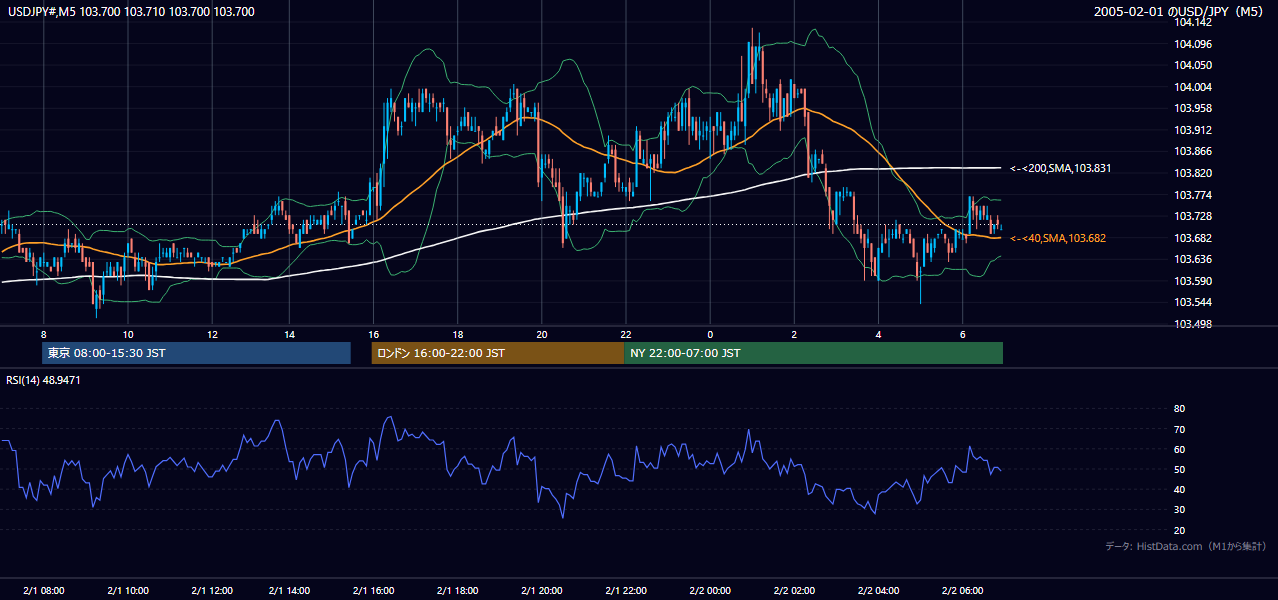
Task: Click the 2/2 04:00 bottom time label
Action: pos(878,590)
